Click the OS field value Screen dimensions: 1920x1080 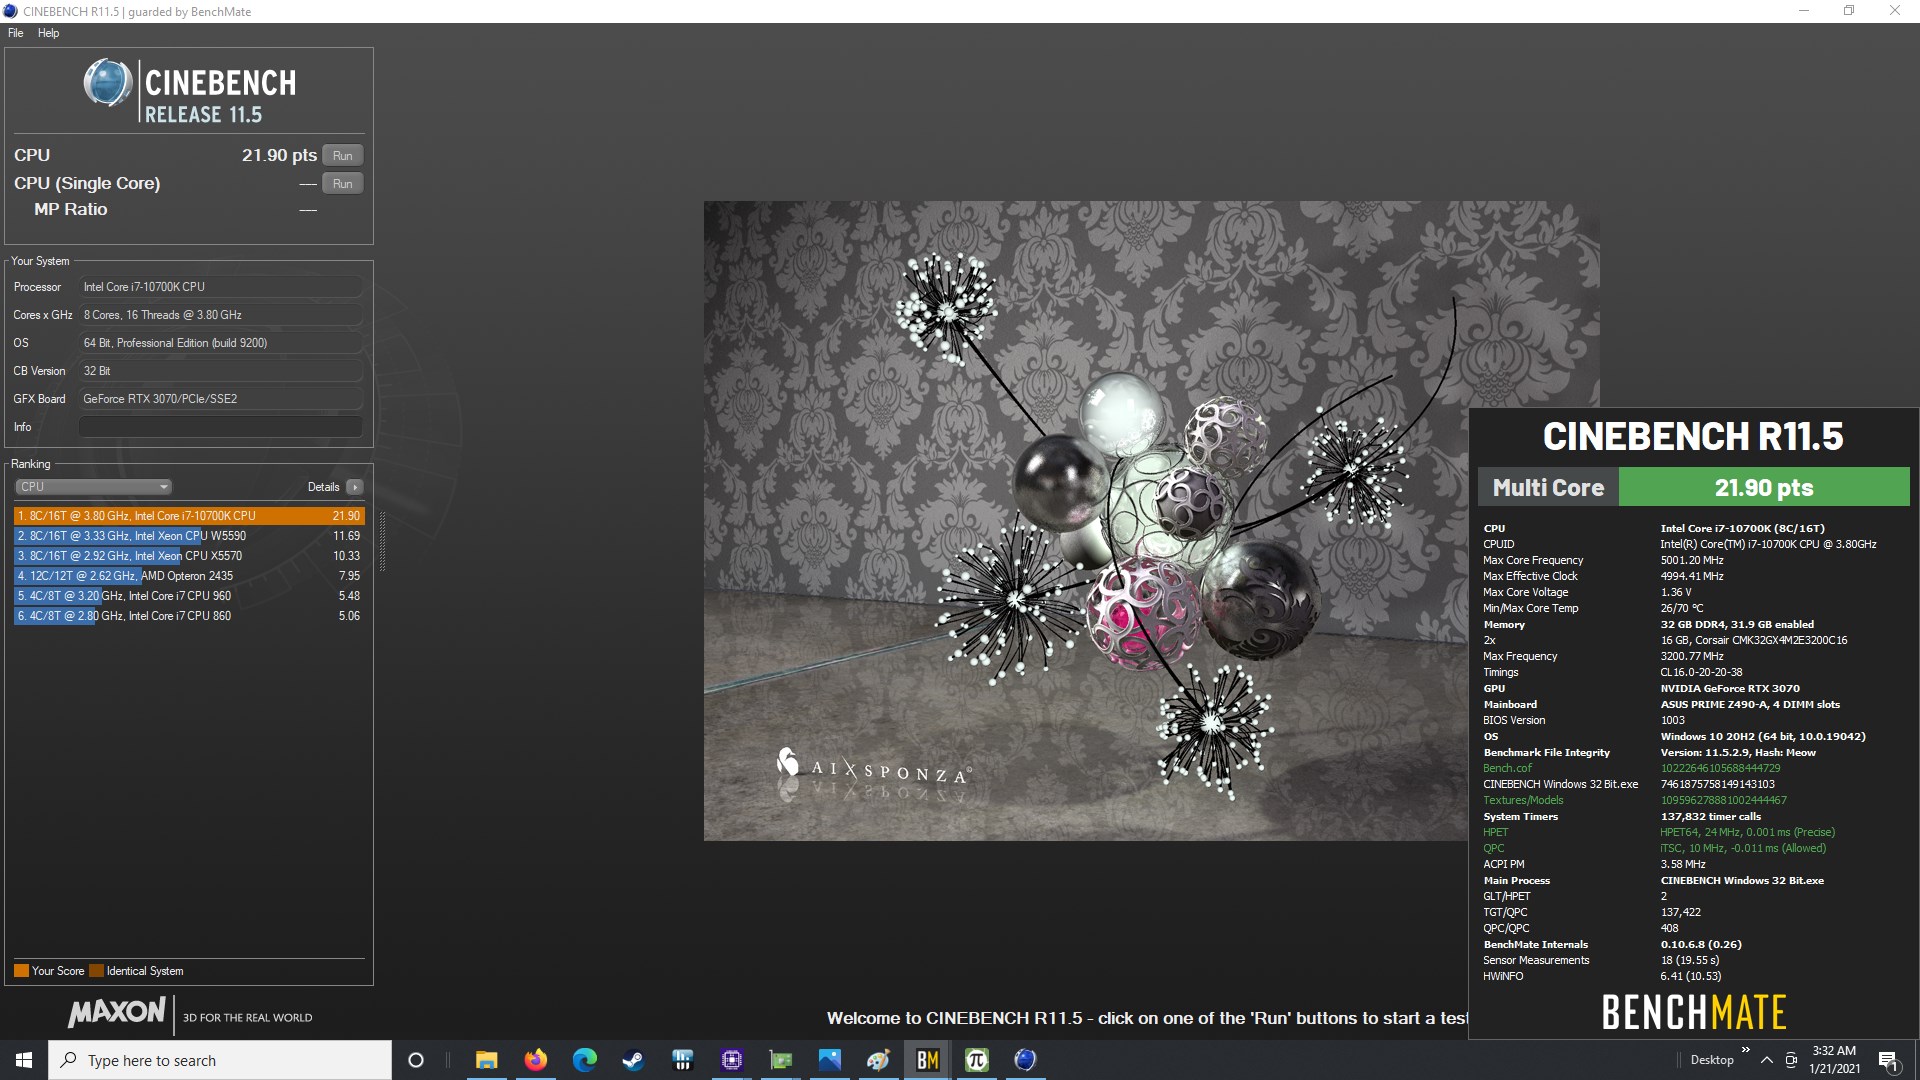coord(220,343)
